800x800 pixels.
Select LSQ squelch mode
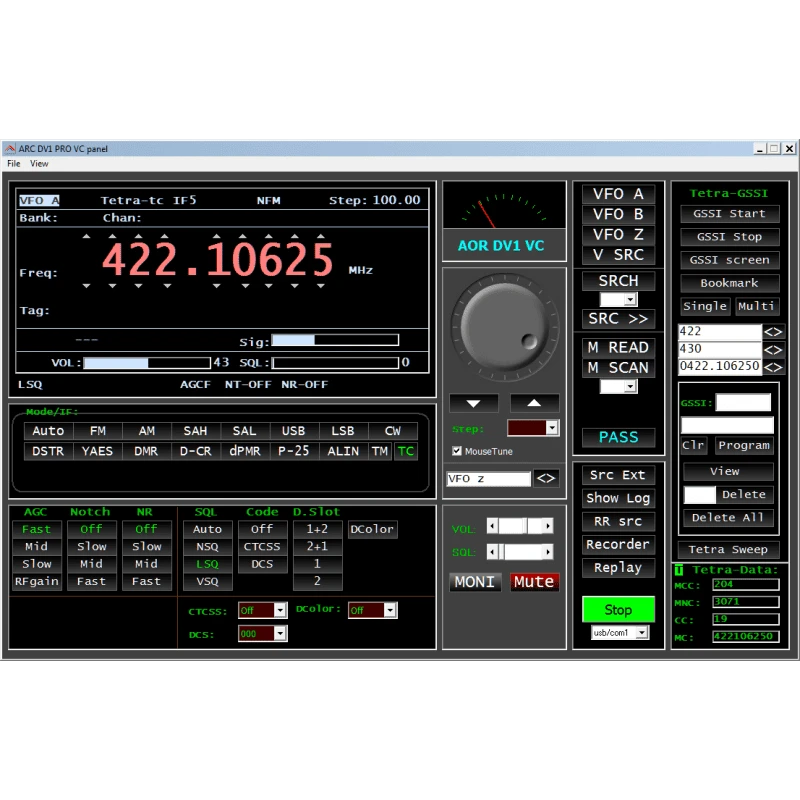click(x=207, y=564)
